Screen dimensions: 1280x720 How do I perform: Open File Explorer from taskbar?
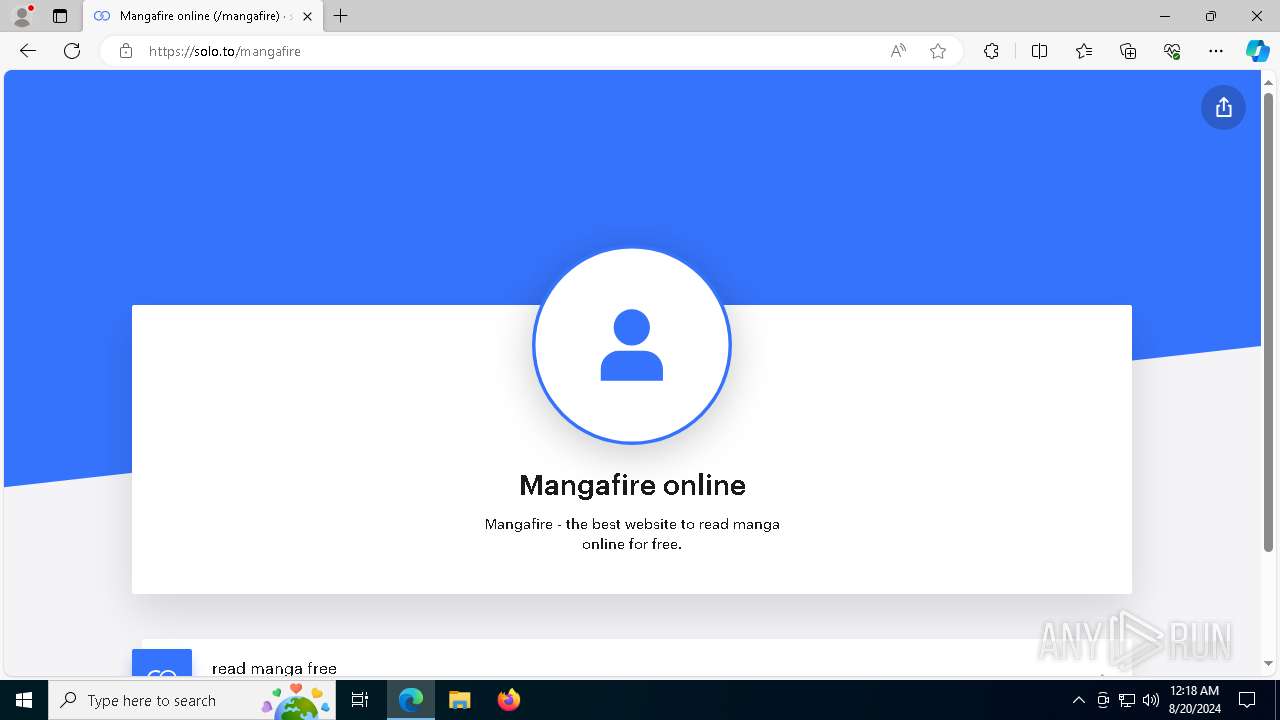coord(459,700)
